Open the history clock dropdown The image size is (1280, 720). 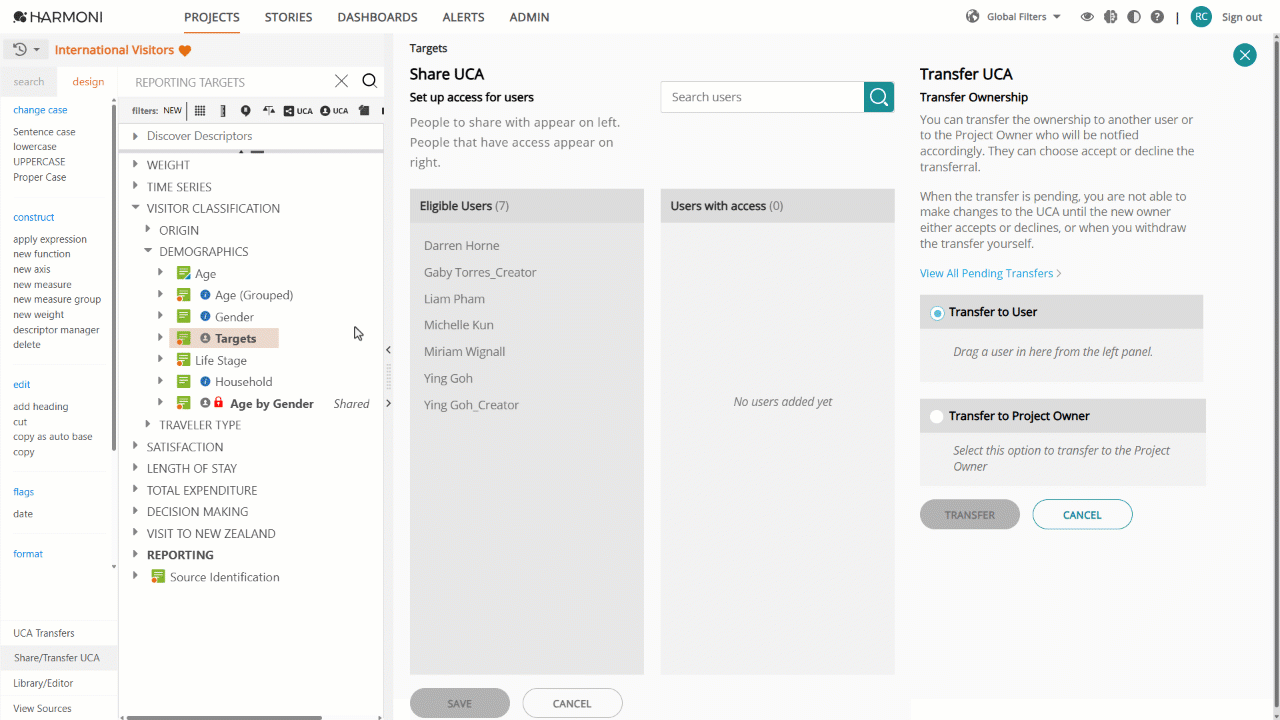26,50
